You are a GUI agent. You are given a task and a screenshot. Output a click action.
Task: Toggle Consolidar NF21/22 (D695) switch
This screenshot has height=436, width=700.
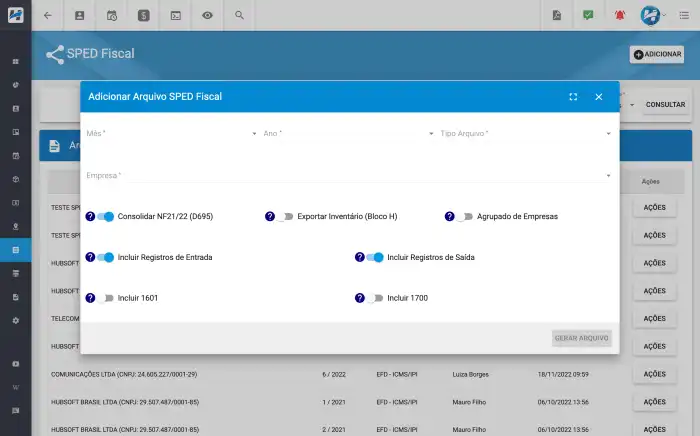(106, 216)
